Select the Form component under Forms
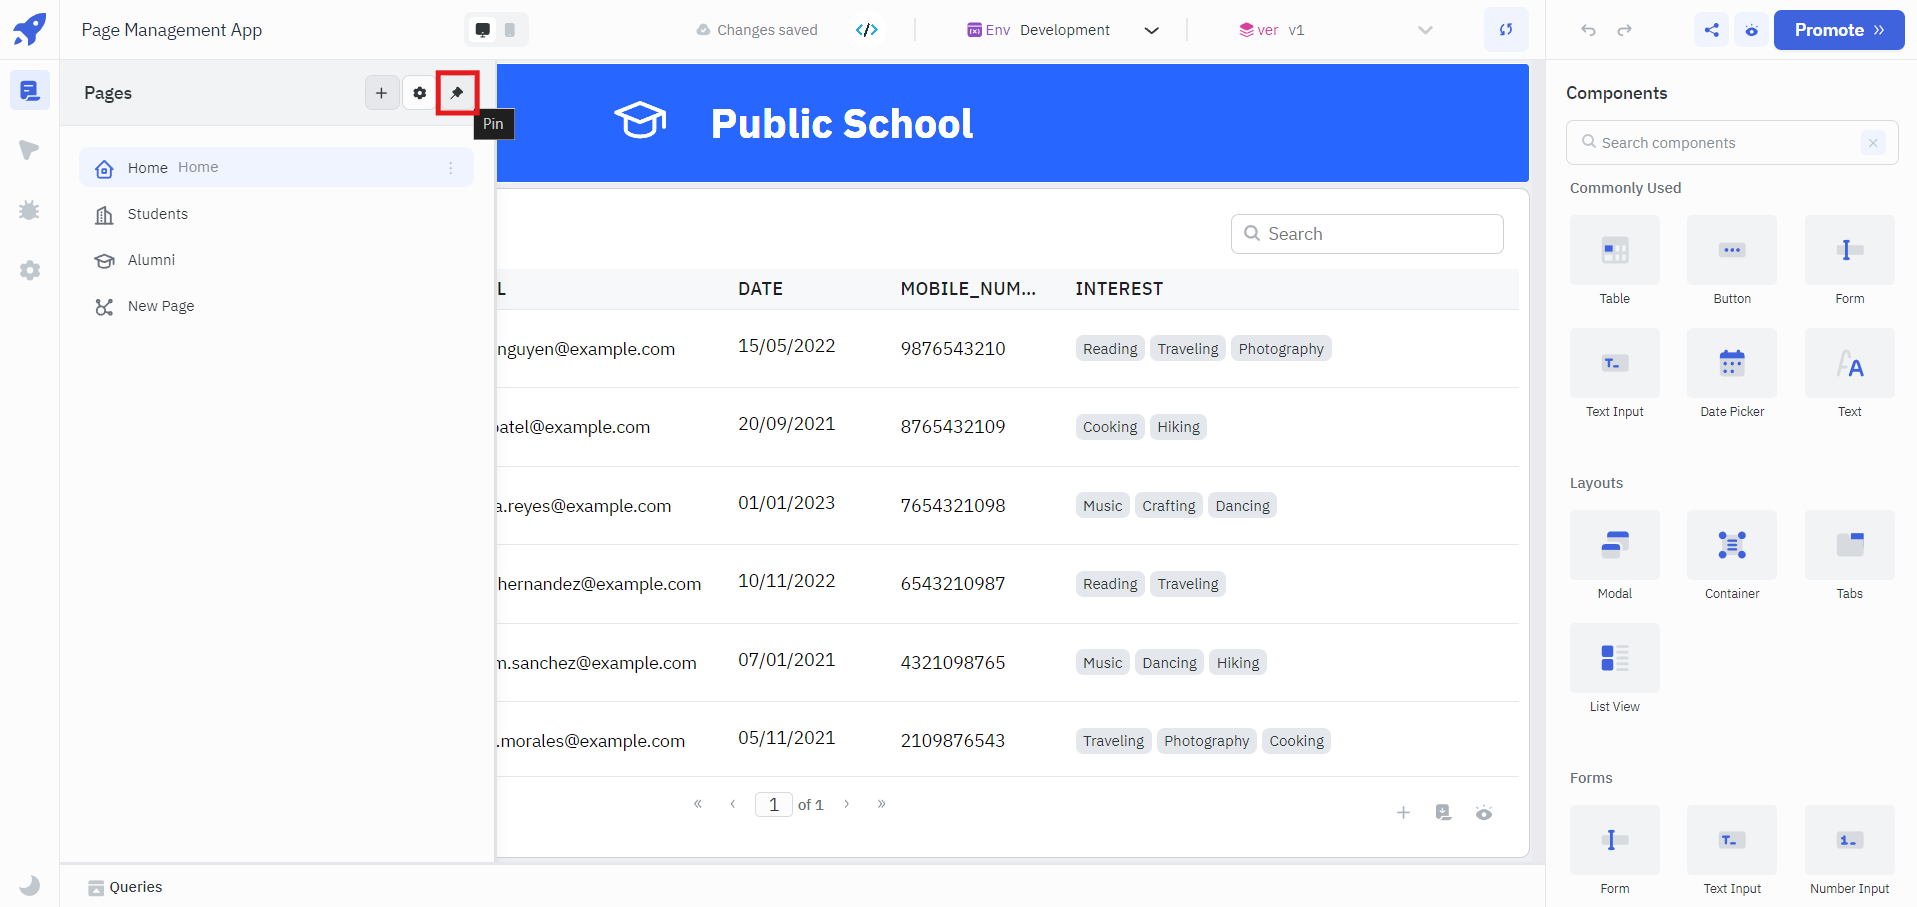 1615,851
